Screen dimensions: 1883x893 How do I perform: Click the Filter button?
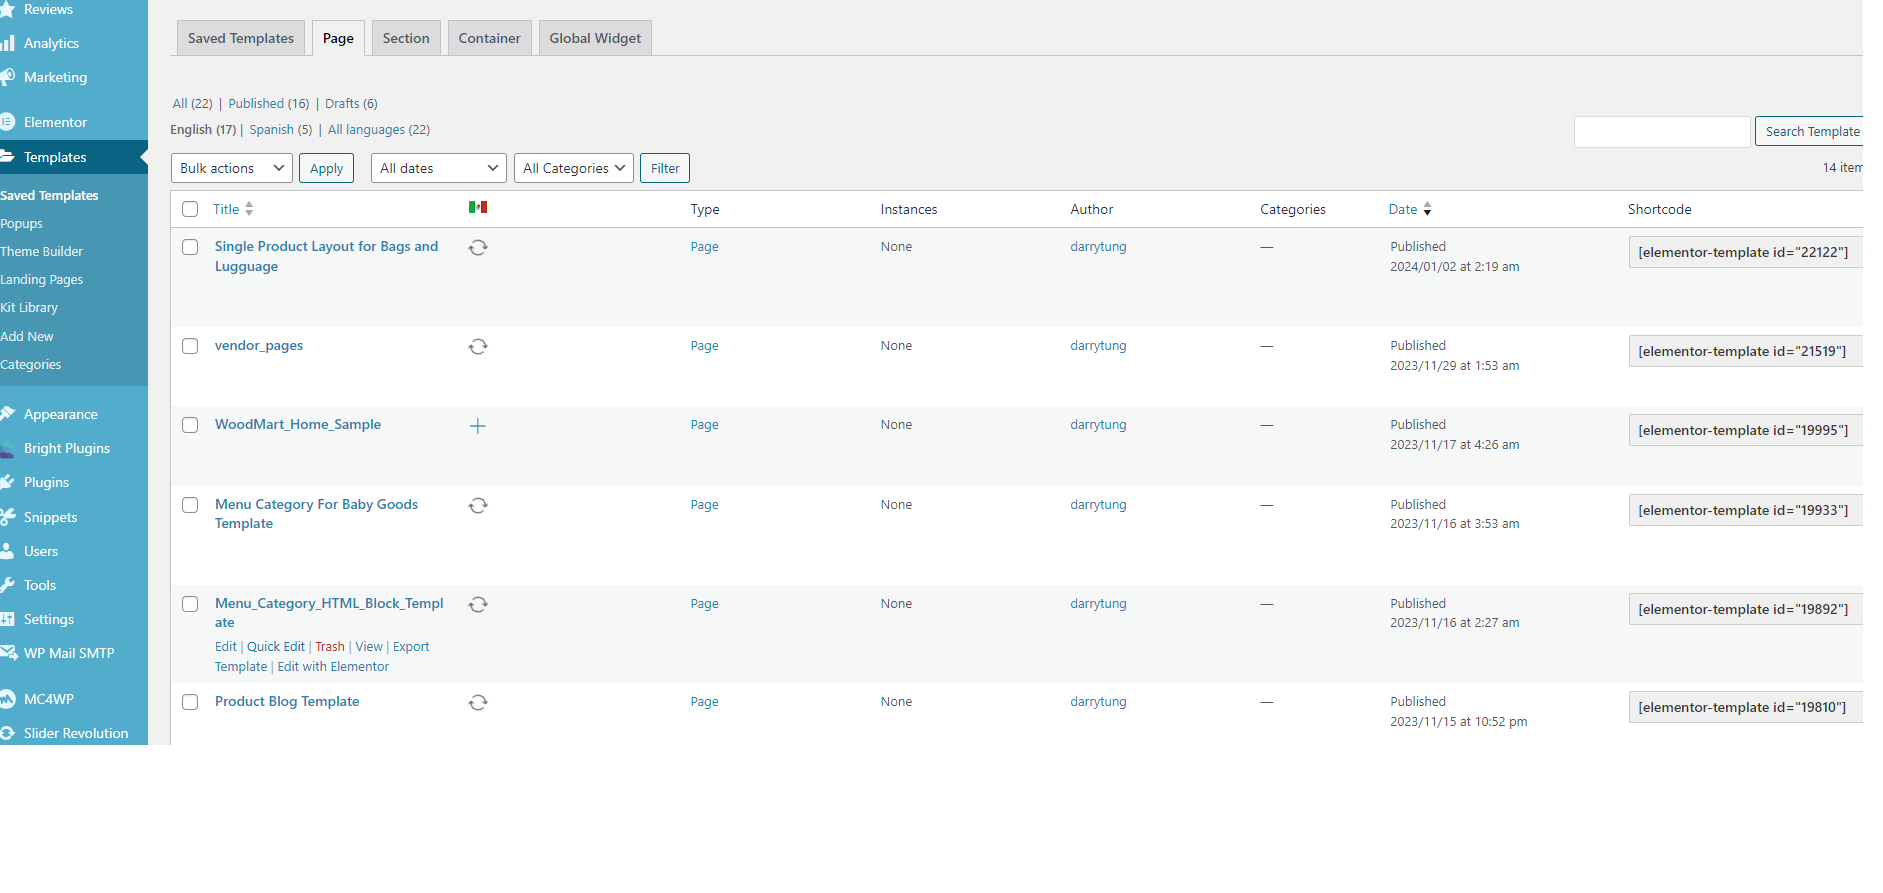665,168
